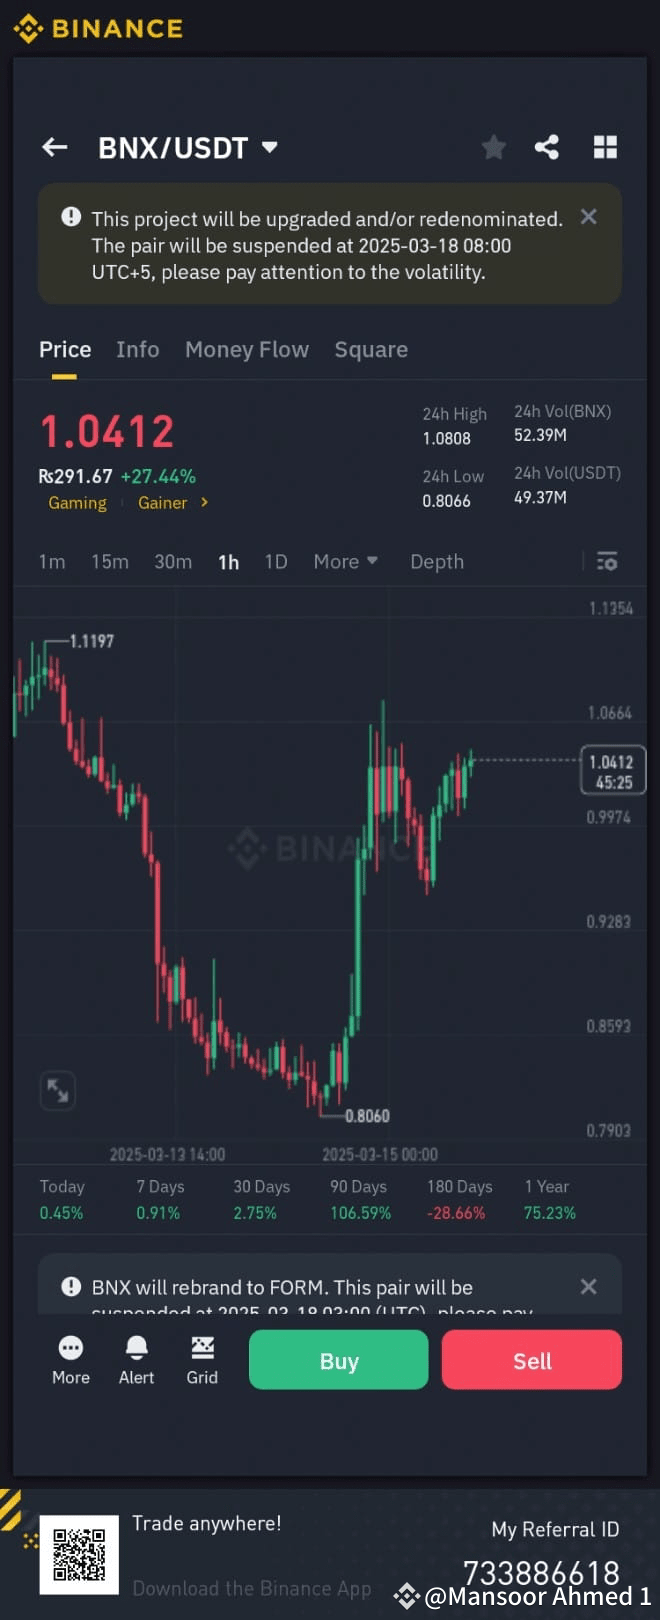Select the 30m chart interval
Viewport: 660px width, 1620px height.
click(x=173, y=562)
